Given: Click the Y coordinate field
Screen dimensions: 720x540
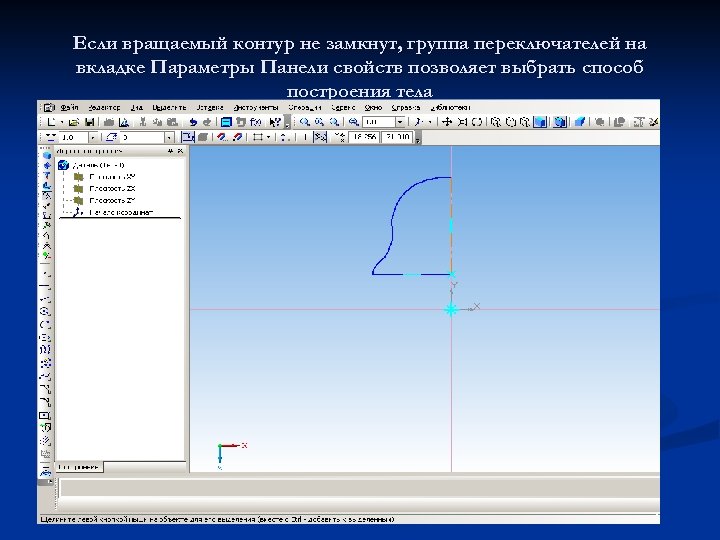Looking at the screenshot, I should click(398, 137).
